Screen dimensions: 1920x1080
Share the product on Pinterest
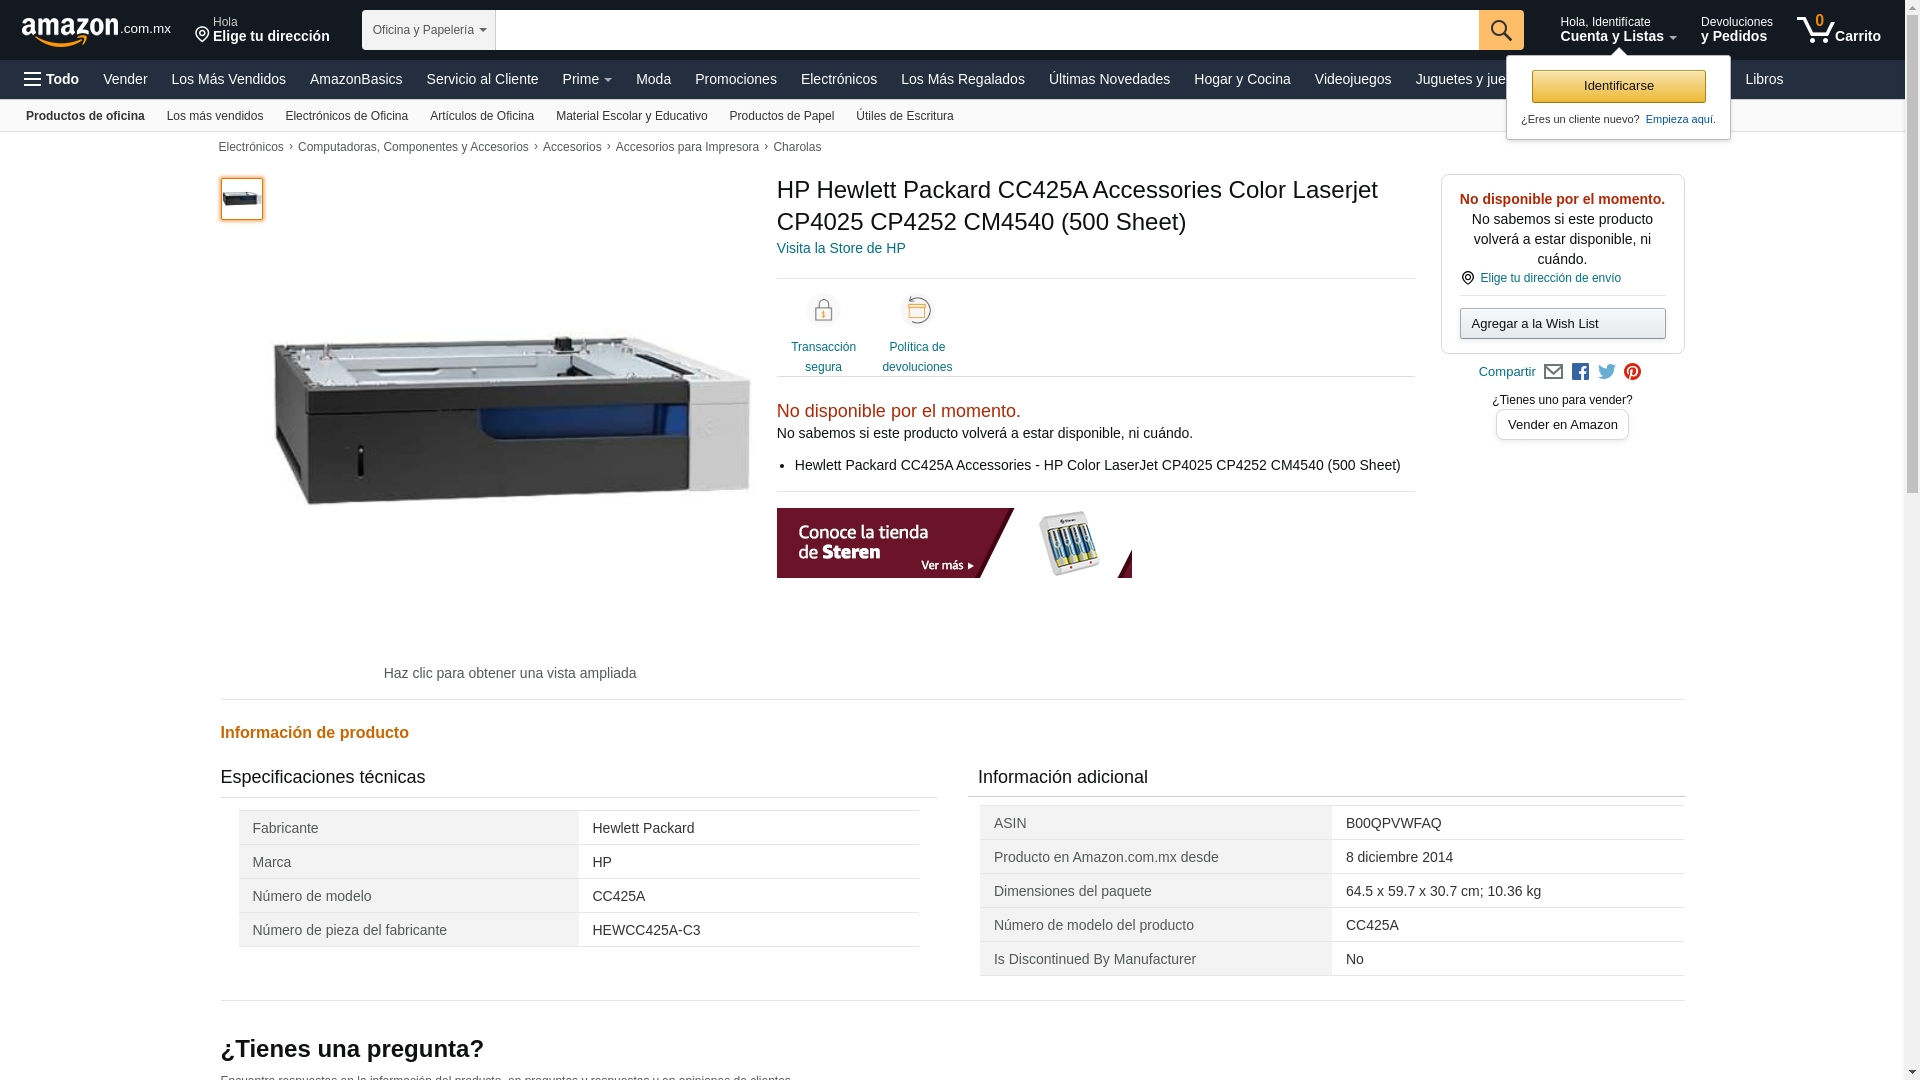click(x=1633, y=372)
